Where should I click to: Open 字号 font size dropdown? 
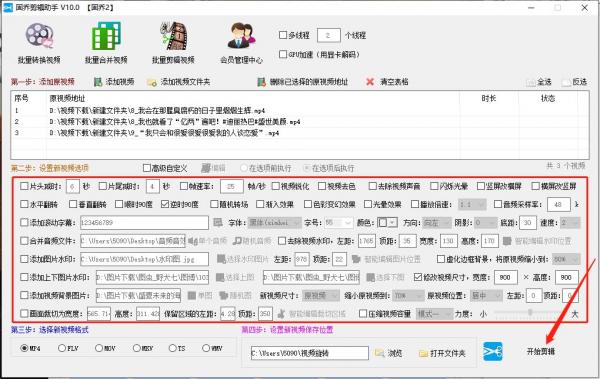point(338,222)
